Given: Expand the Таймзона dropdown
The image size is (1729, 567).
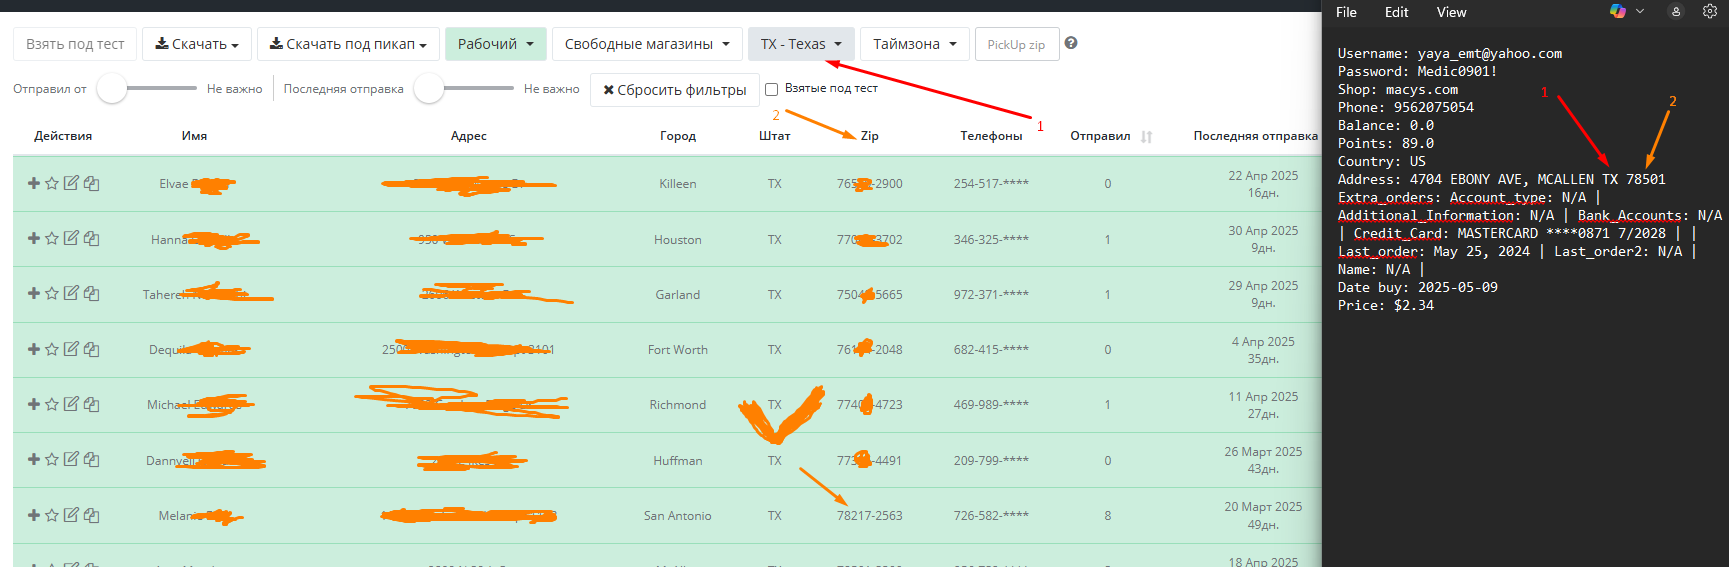Looking at the screenshot, I should pyautogui.click(x=914, y=44).
